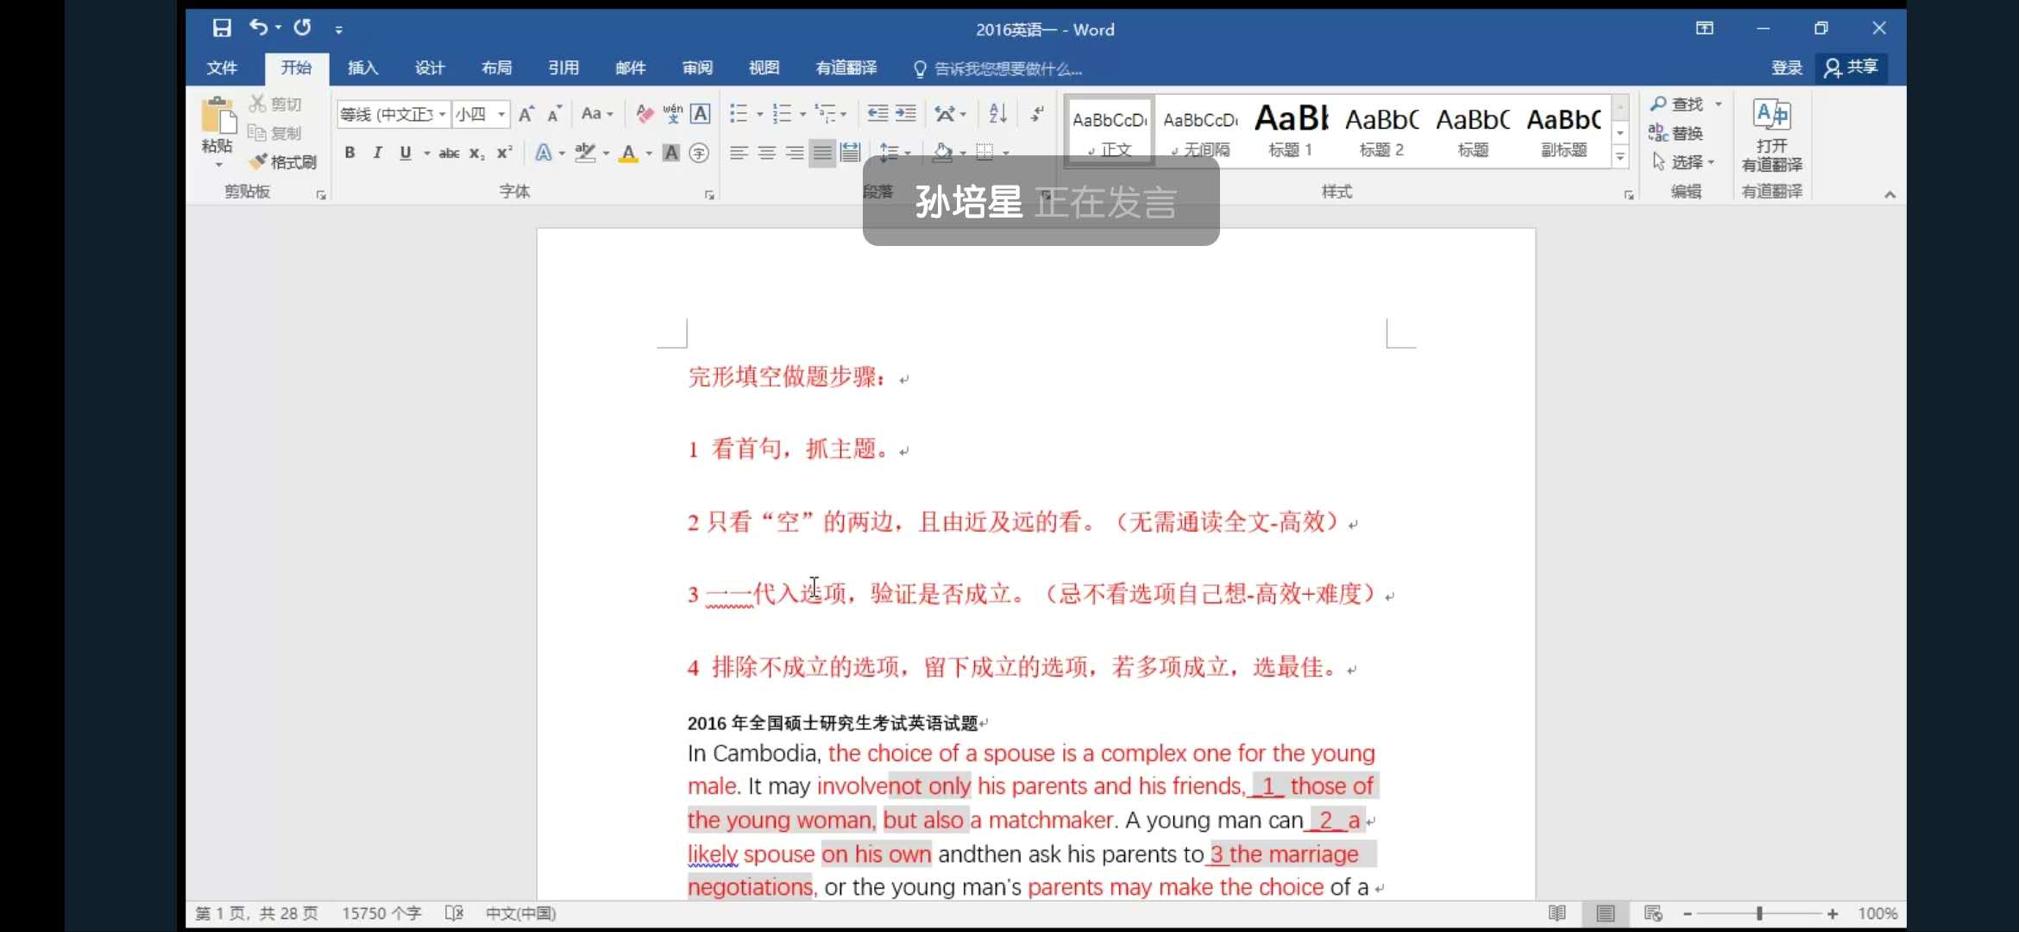Open the Youdao Translate icon in ribbon

click(1771, 135)
